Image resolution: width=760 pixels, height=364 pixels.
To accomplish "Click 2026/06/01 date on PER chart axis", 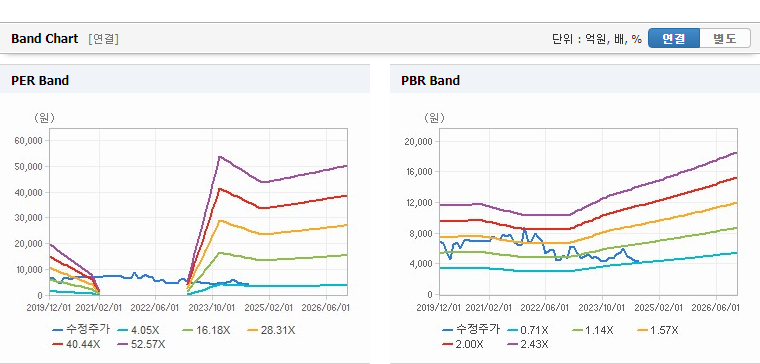I will [x=326, y=307].
